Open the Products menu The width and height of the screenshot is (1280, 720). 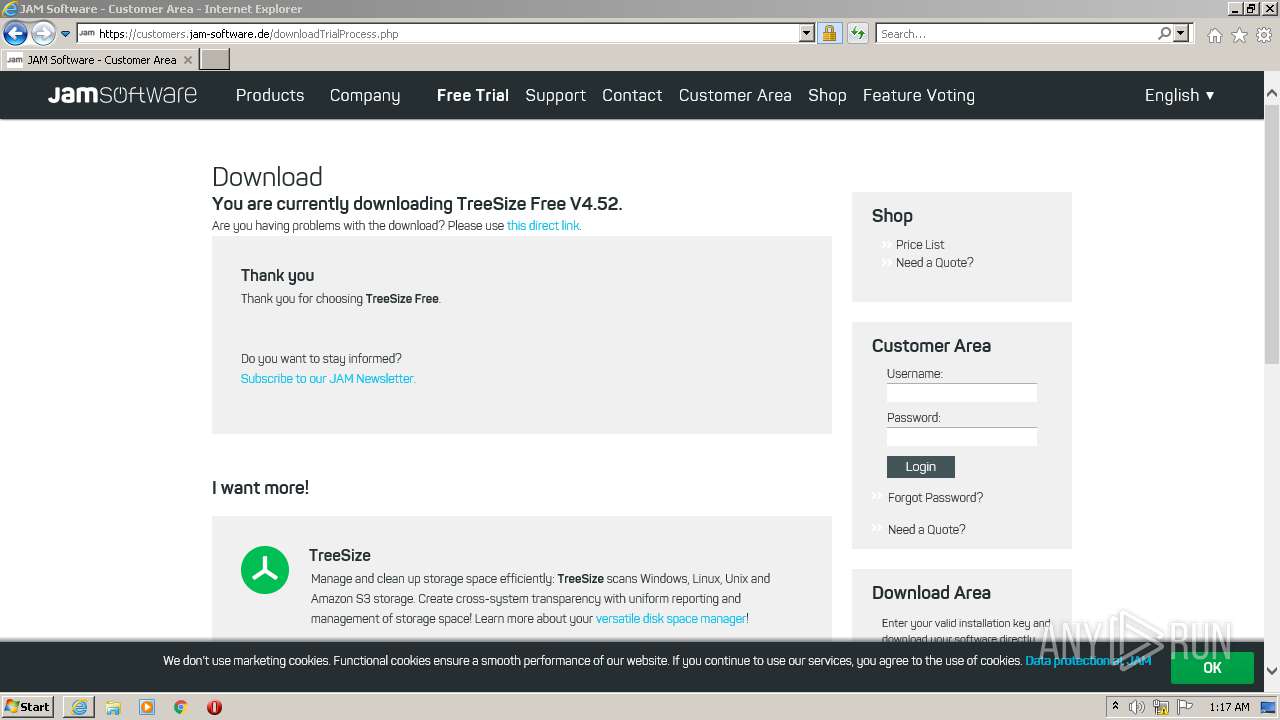(270, 95)
